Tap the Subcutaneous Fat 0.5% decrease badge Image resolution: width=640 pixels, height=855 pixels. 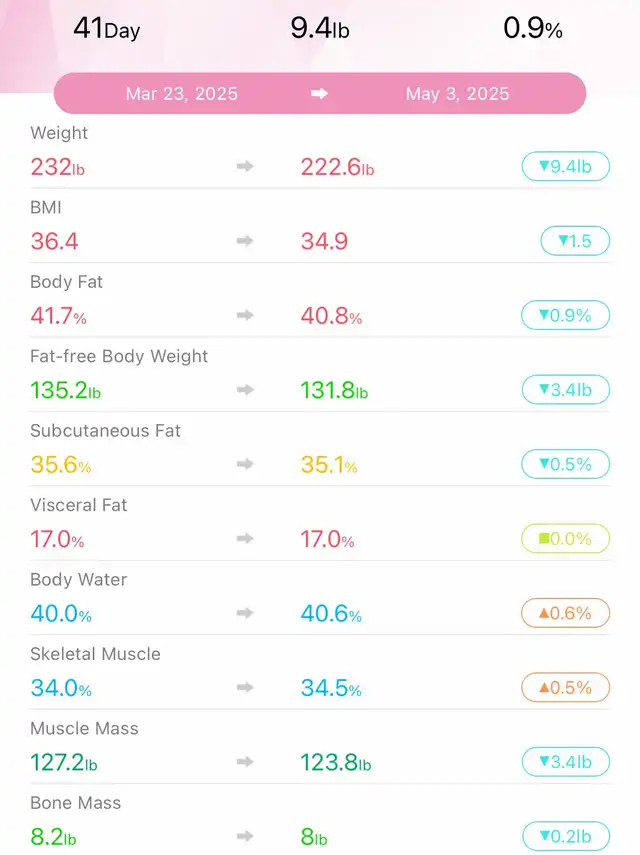[565, 464]
